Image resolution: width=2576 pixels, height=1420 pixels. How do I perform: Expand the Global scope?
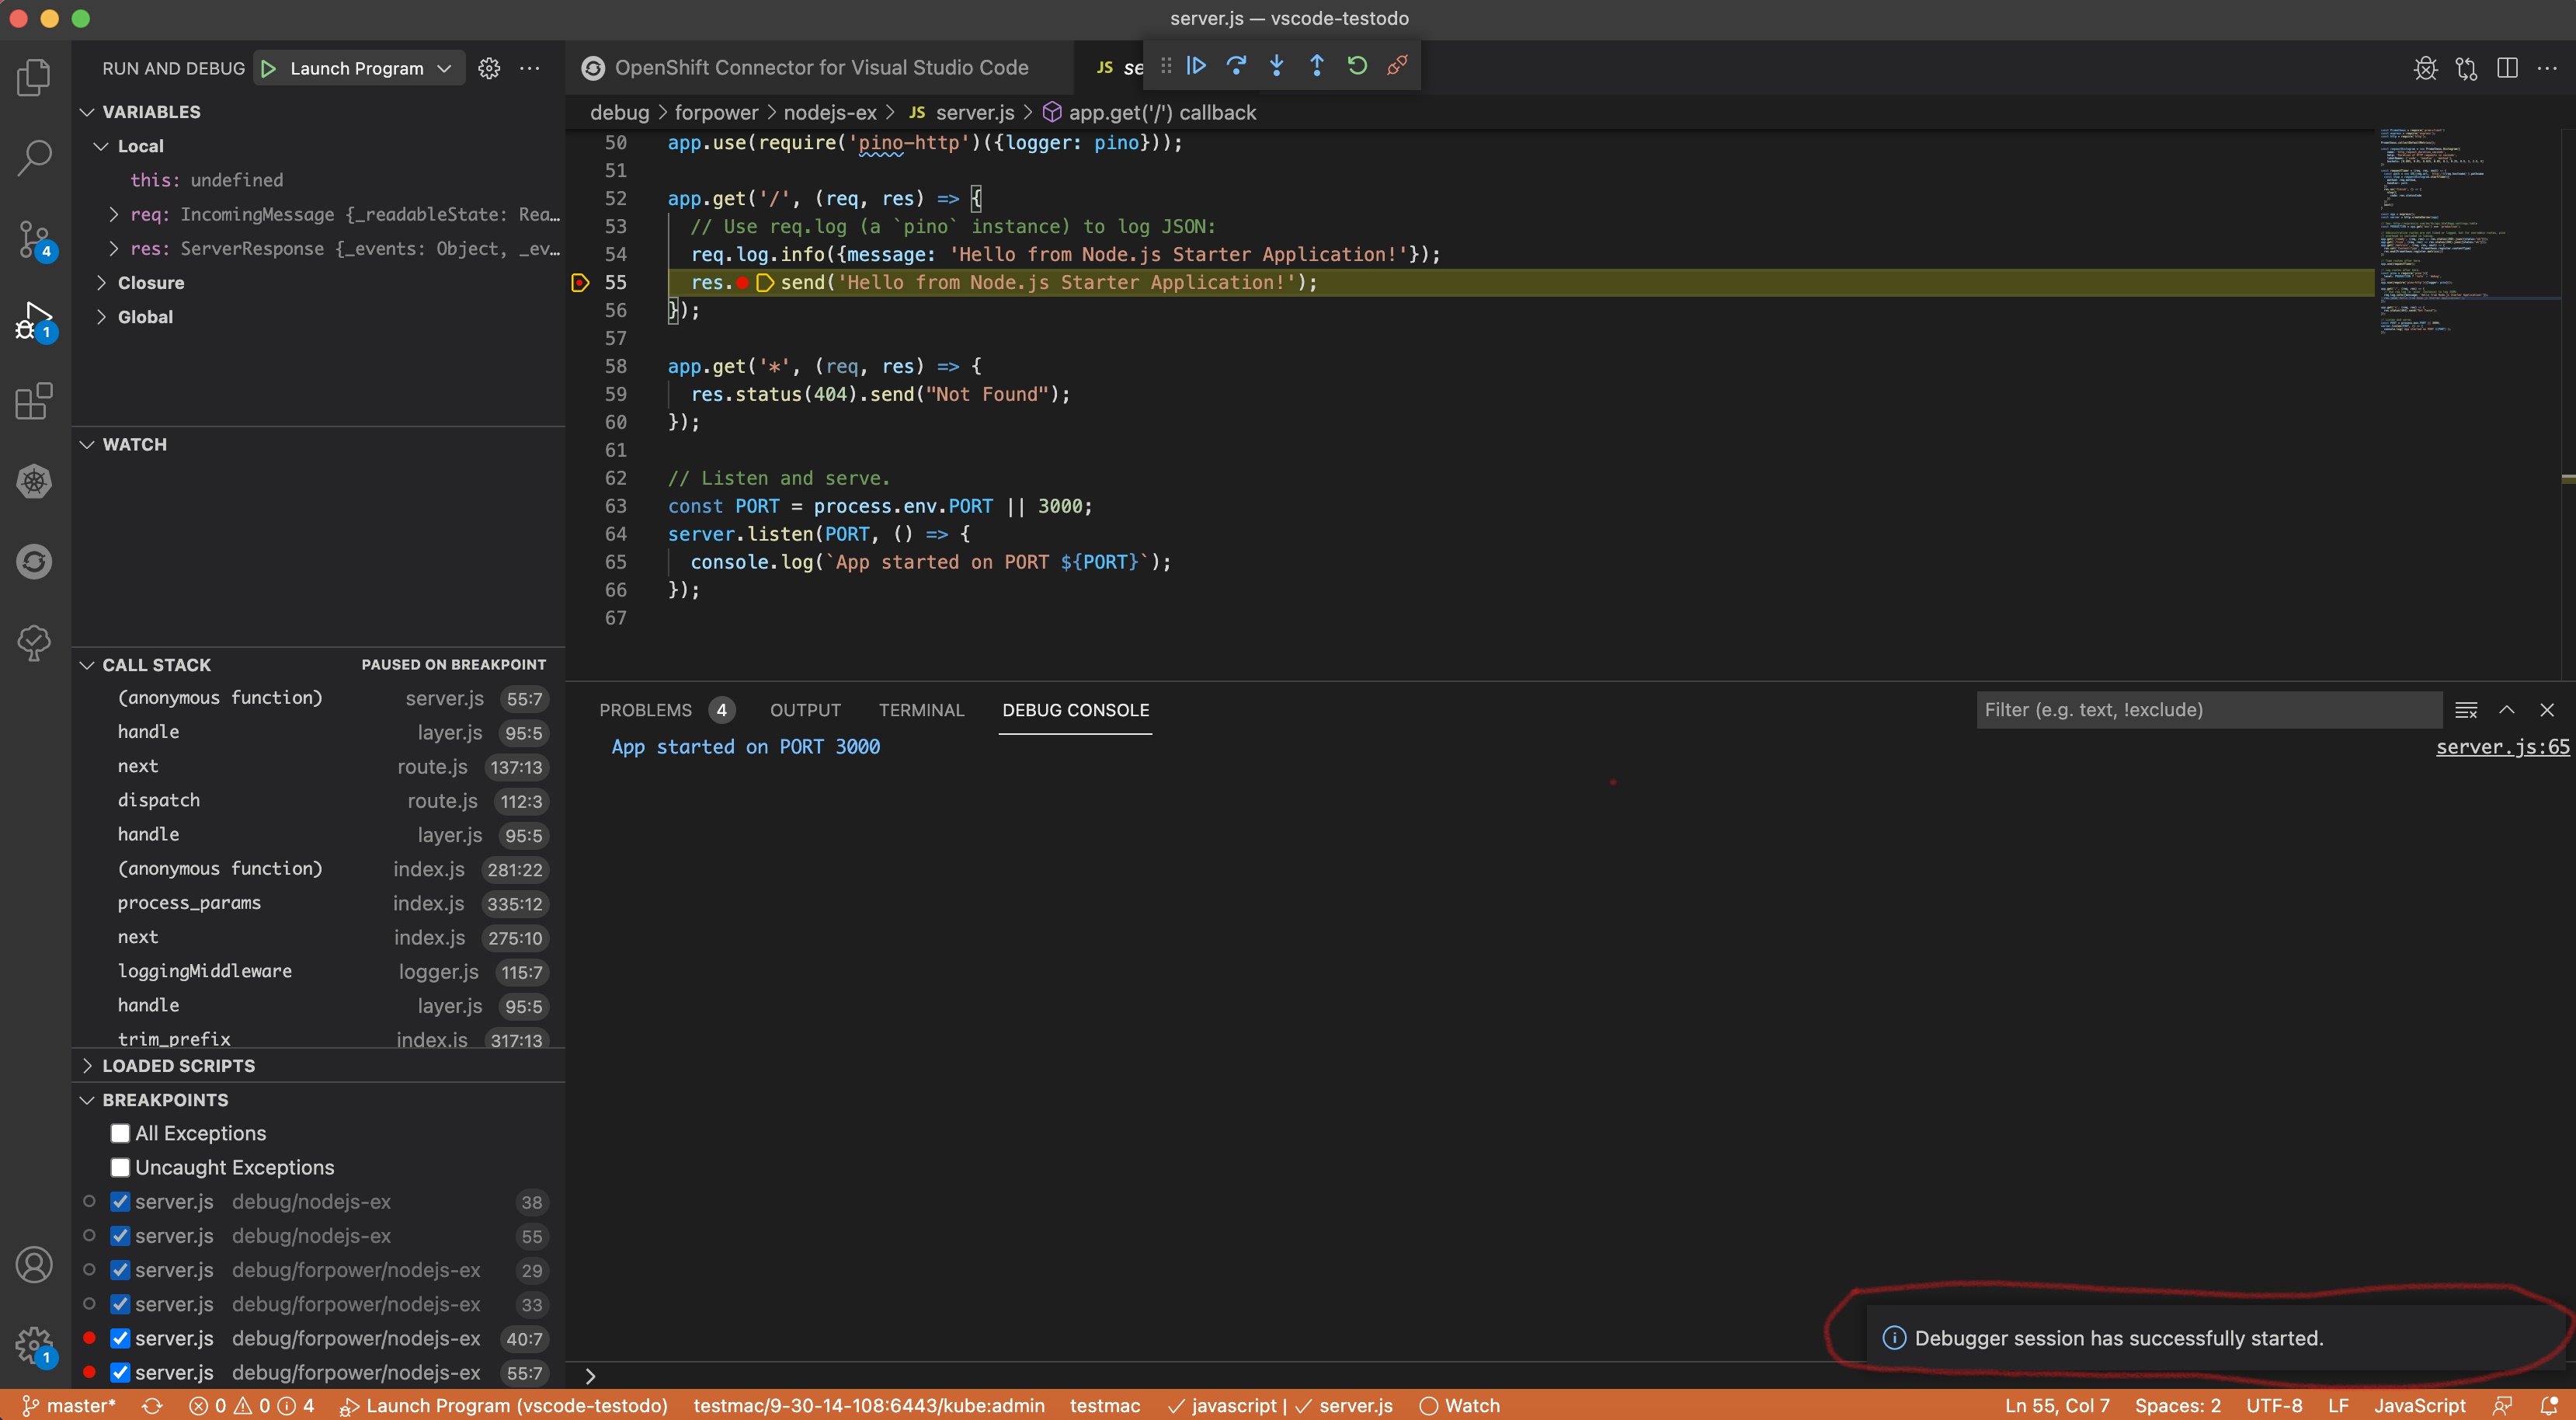point(101,317)
